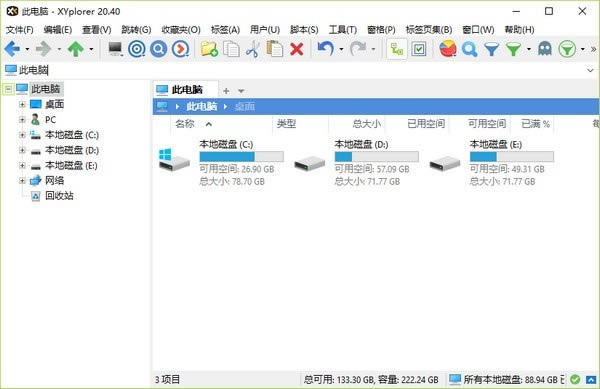Go back with the blue Back arrow
The width and height of the screenshot is (600, 389).
[x=12, y=49]
